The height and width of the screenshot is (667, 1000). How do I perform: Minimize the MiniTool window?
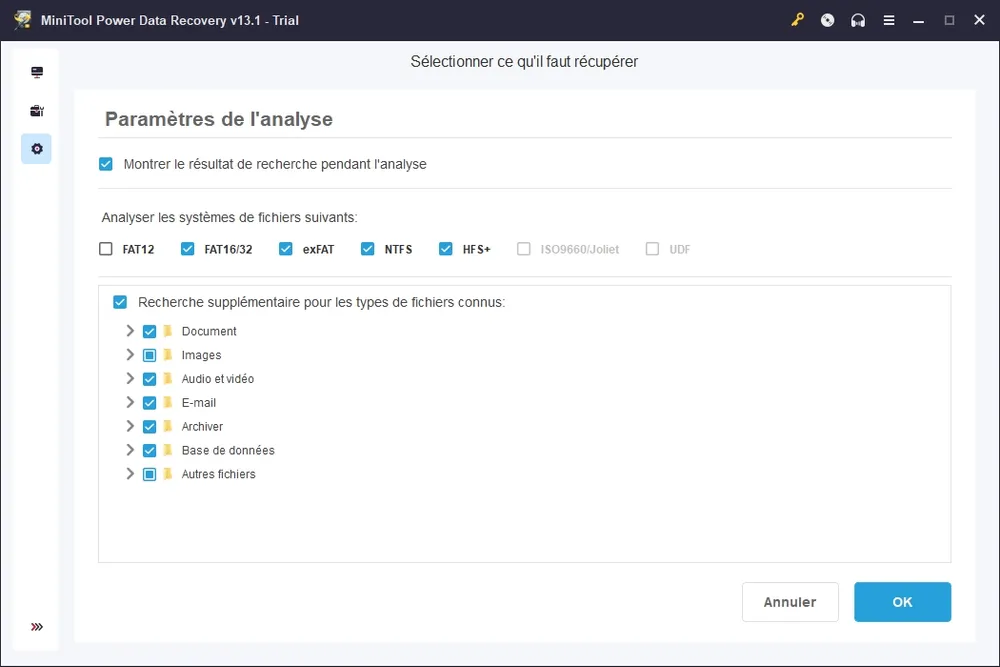pyautogui.click(x=918, y=20)
